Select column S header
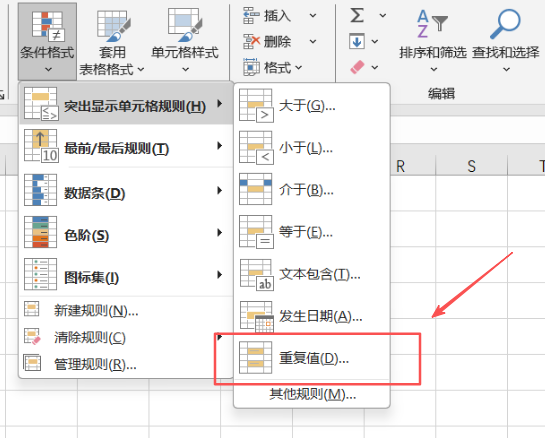Viewport: 545px width, 438px height. (x=471, y=166)
